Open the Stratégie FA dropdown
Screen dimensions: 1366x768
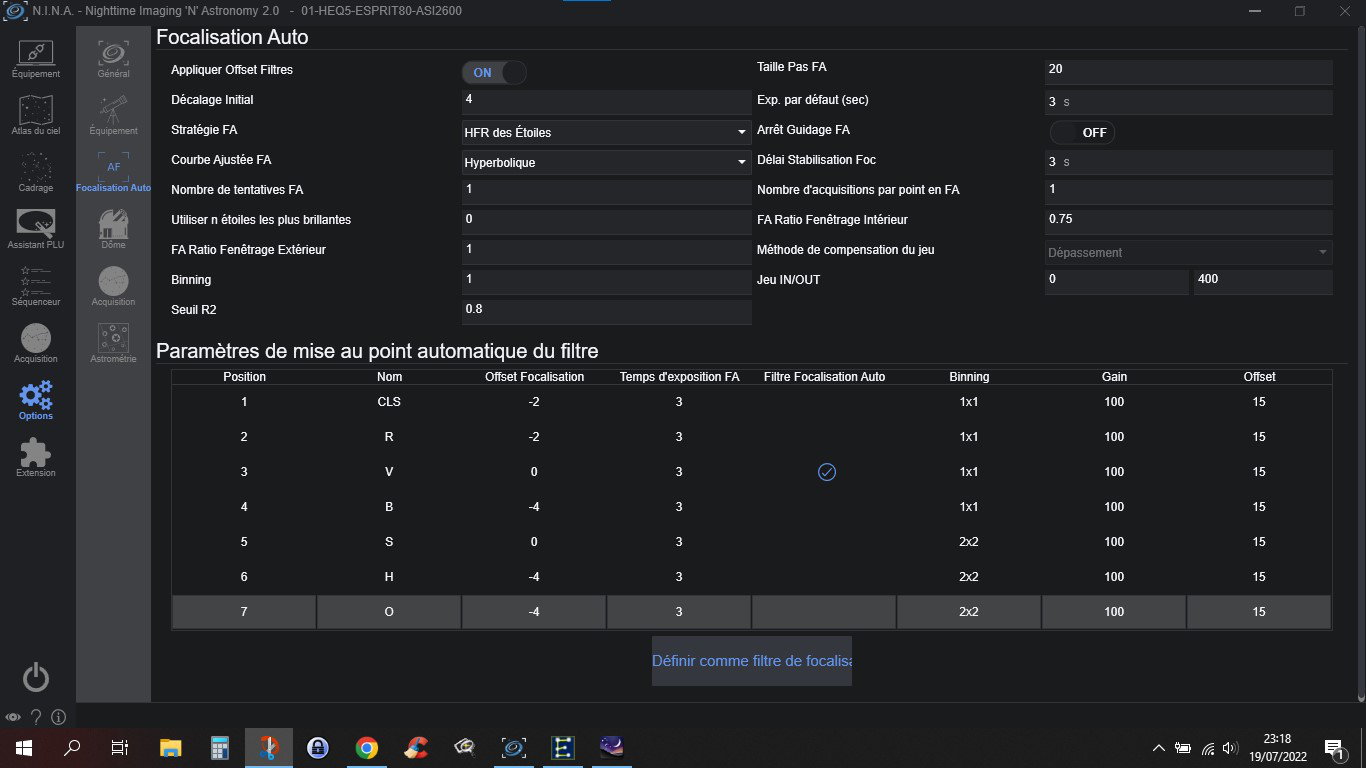coord(606,132)
